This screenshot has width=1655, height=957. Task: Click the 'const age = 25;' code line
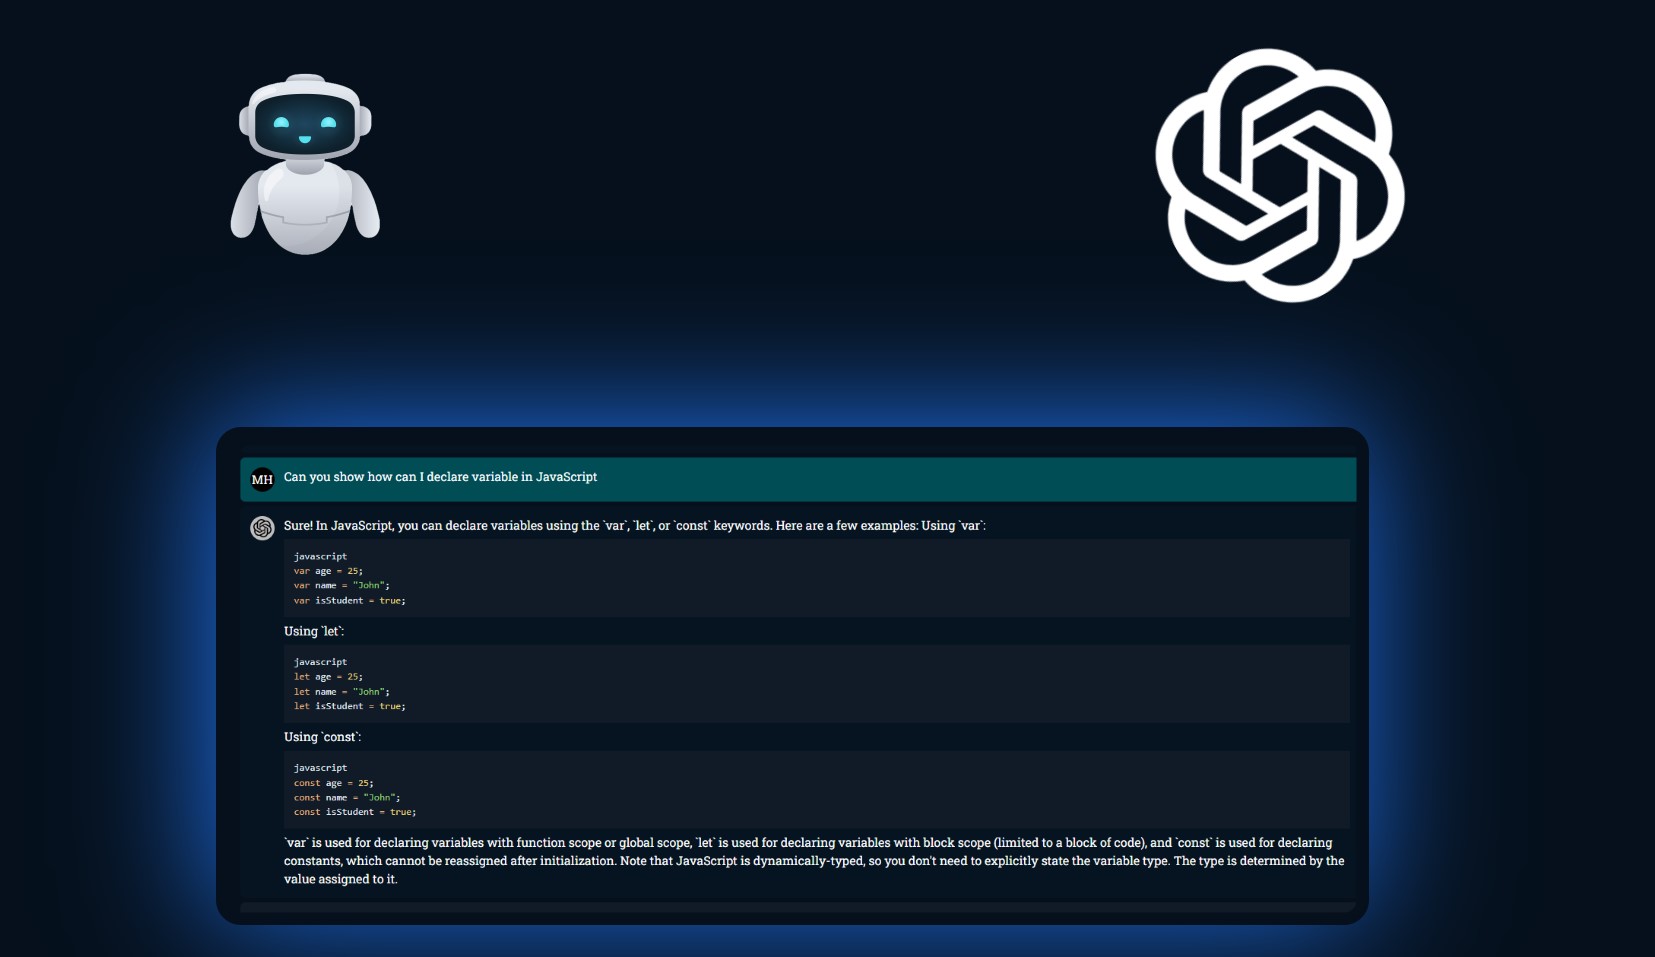tap(333, 783)
